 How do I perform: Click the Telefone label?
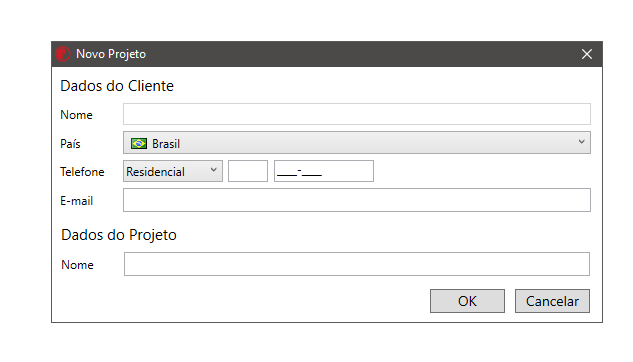(x=82, y=172)
